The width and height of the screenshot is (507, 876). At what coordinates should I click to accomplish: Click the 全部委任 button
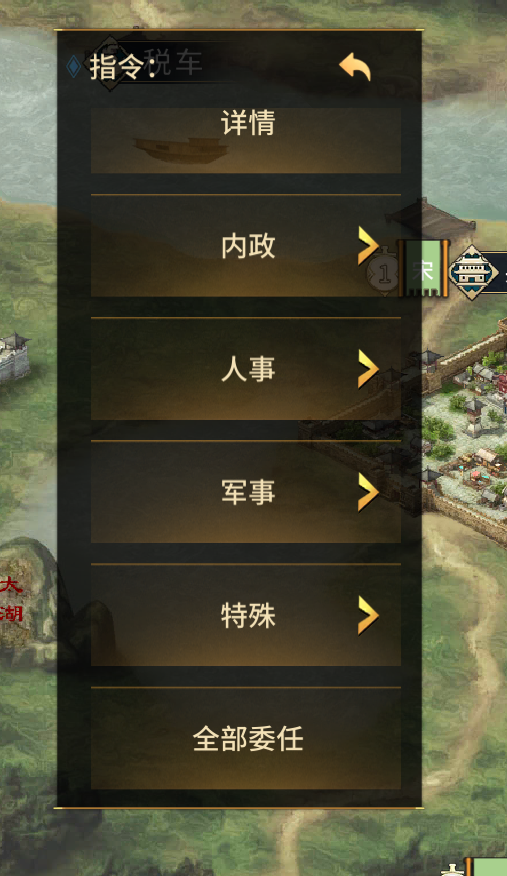pyautogui.click(x=246, y=739)
